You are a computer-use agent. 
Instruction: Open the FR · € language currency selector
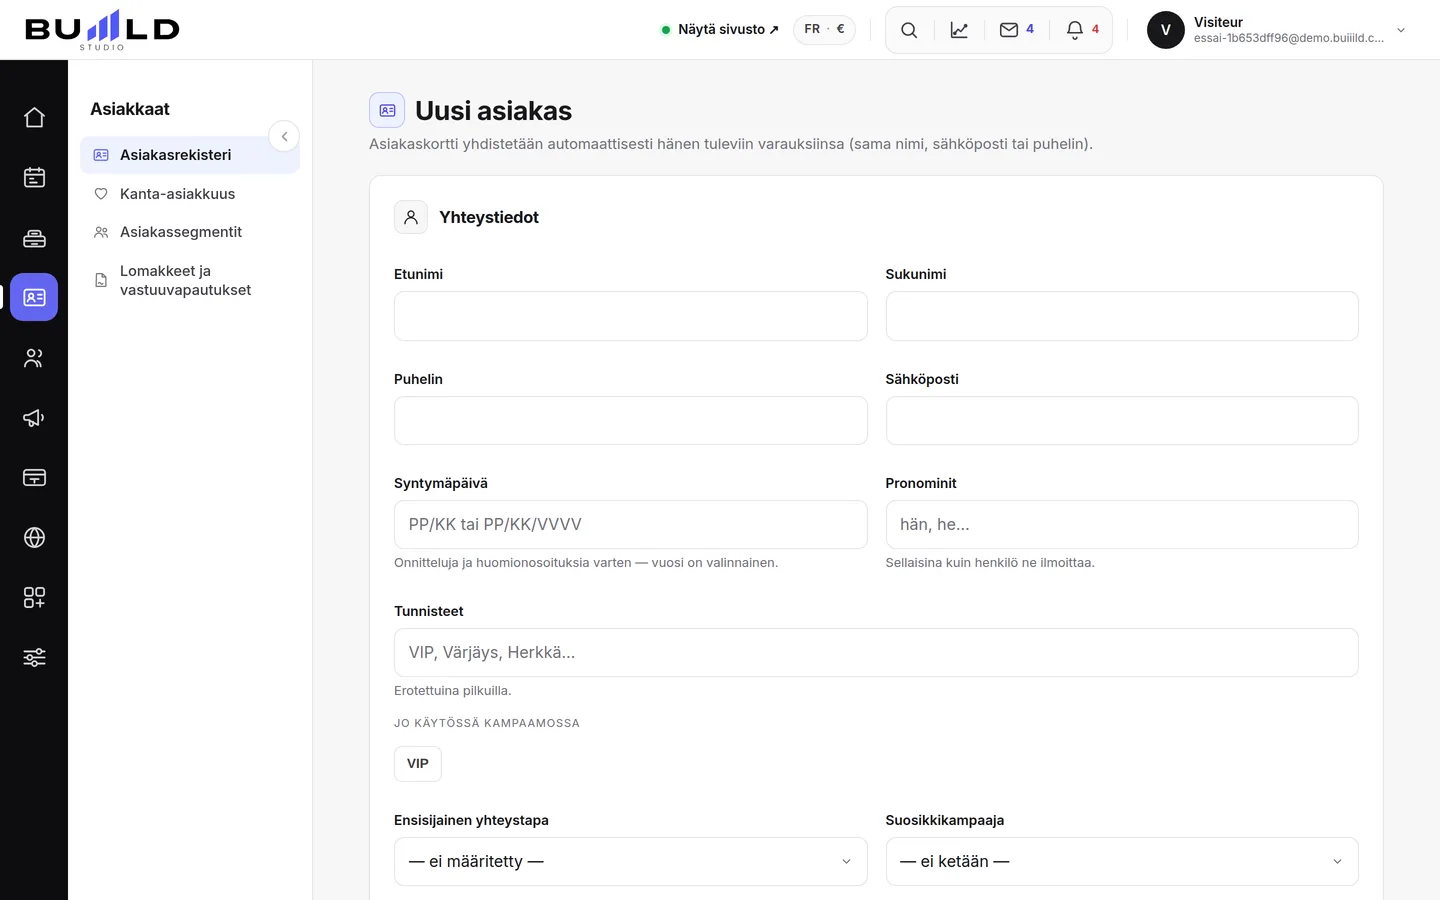(824, 29)
